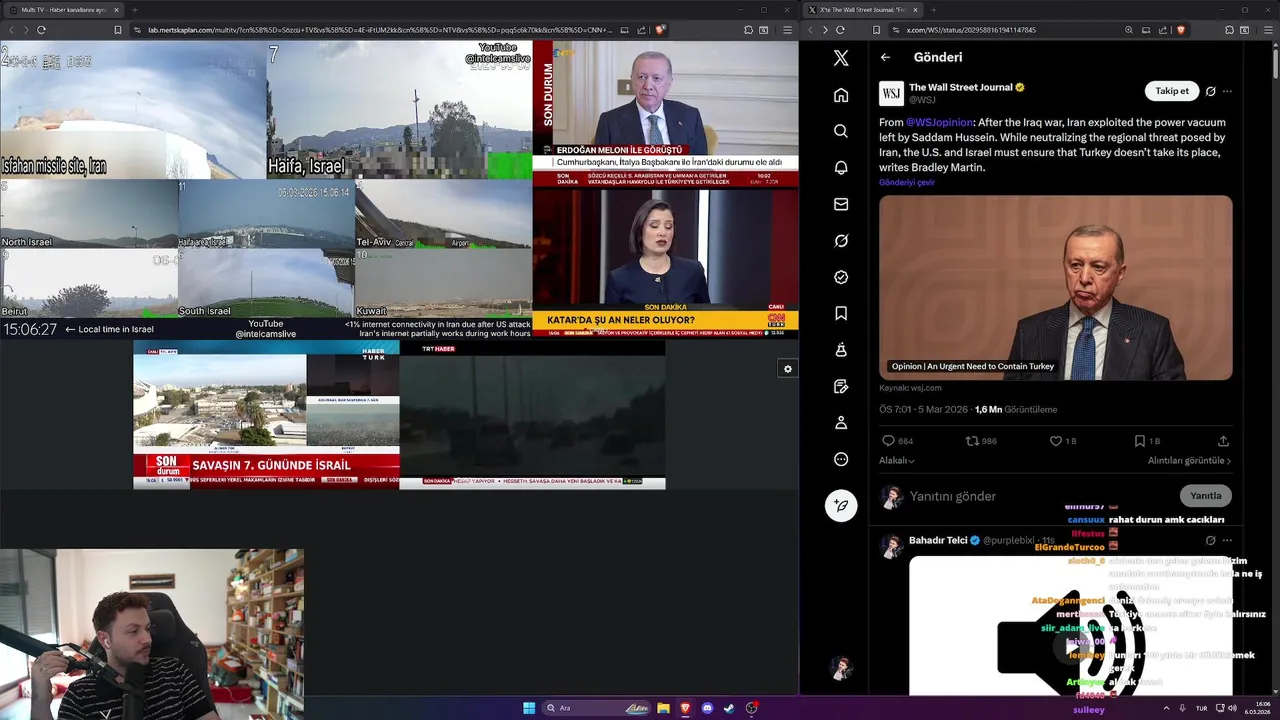
Task: Open Discord from the taskbar
Action: click(x=707, y=708)
